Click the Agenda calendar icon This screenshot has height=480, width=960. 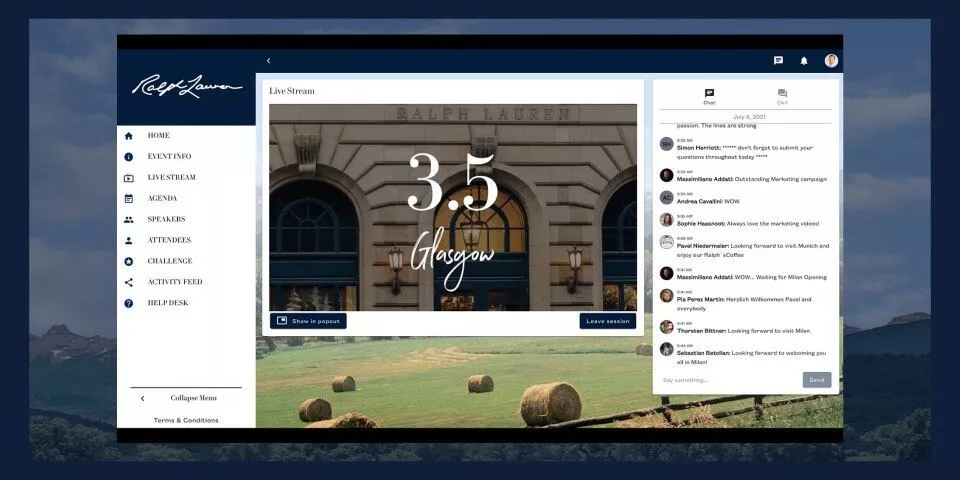click(x=129, y=198)
